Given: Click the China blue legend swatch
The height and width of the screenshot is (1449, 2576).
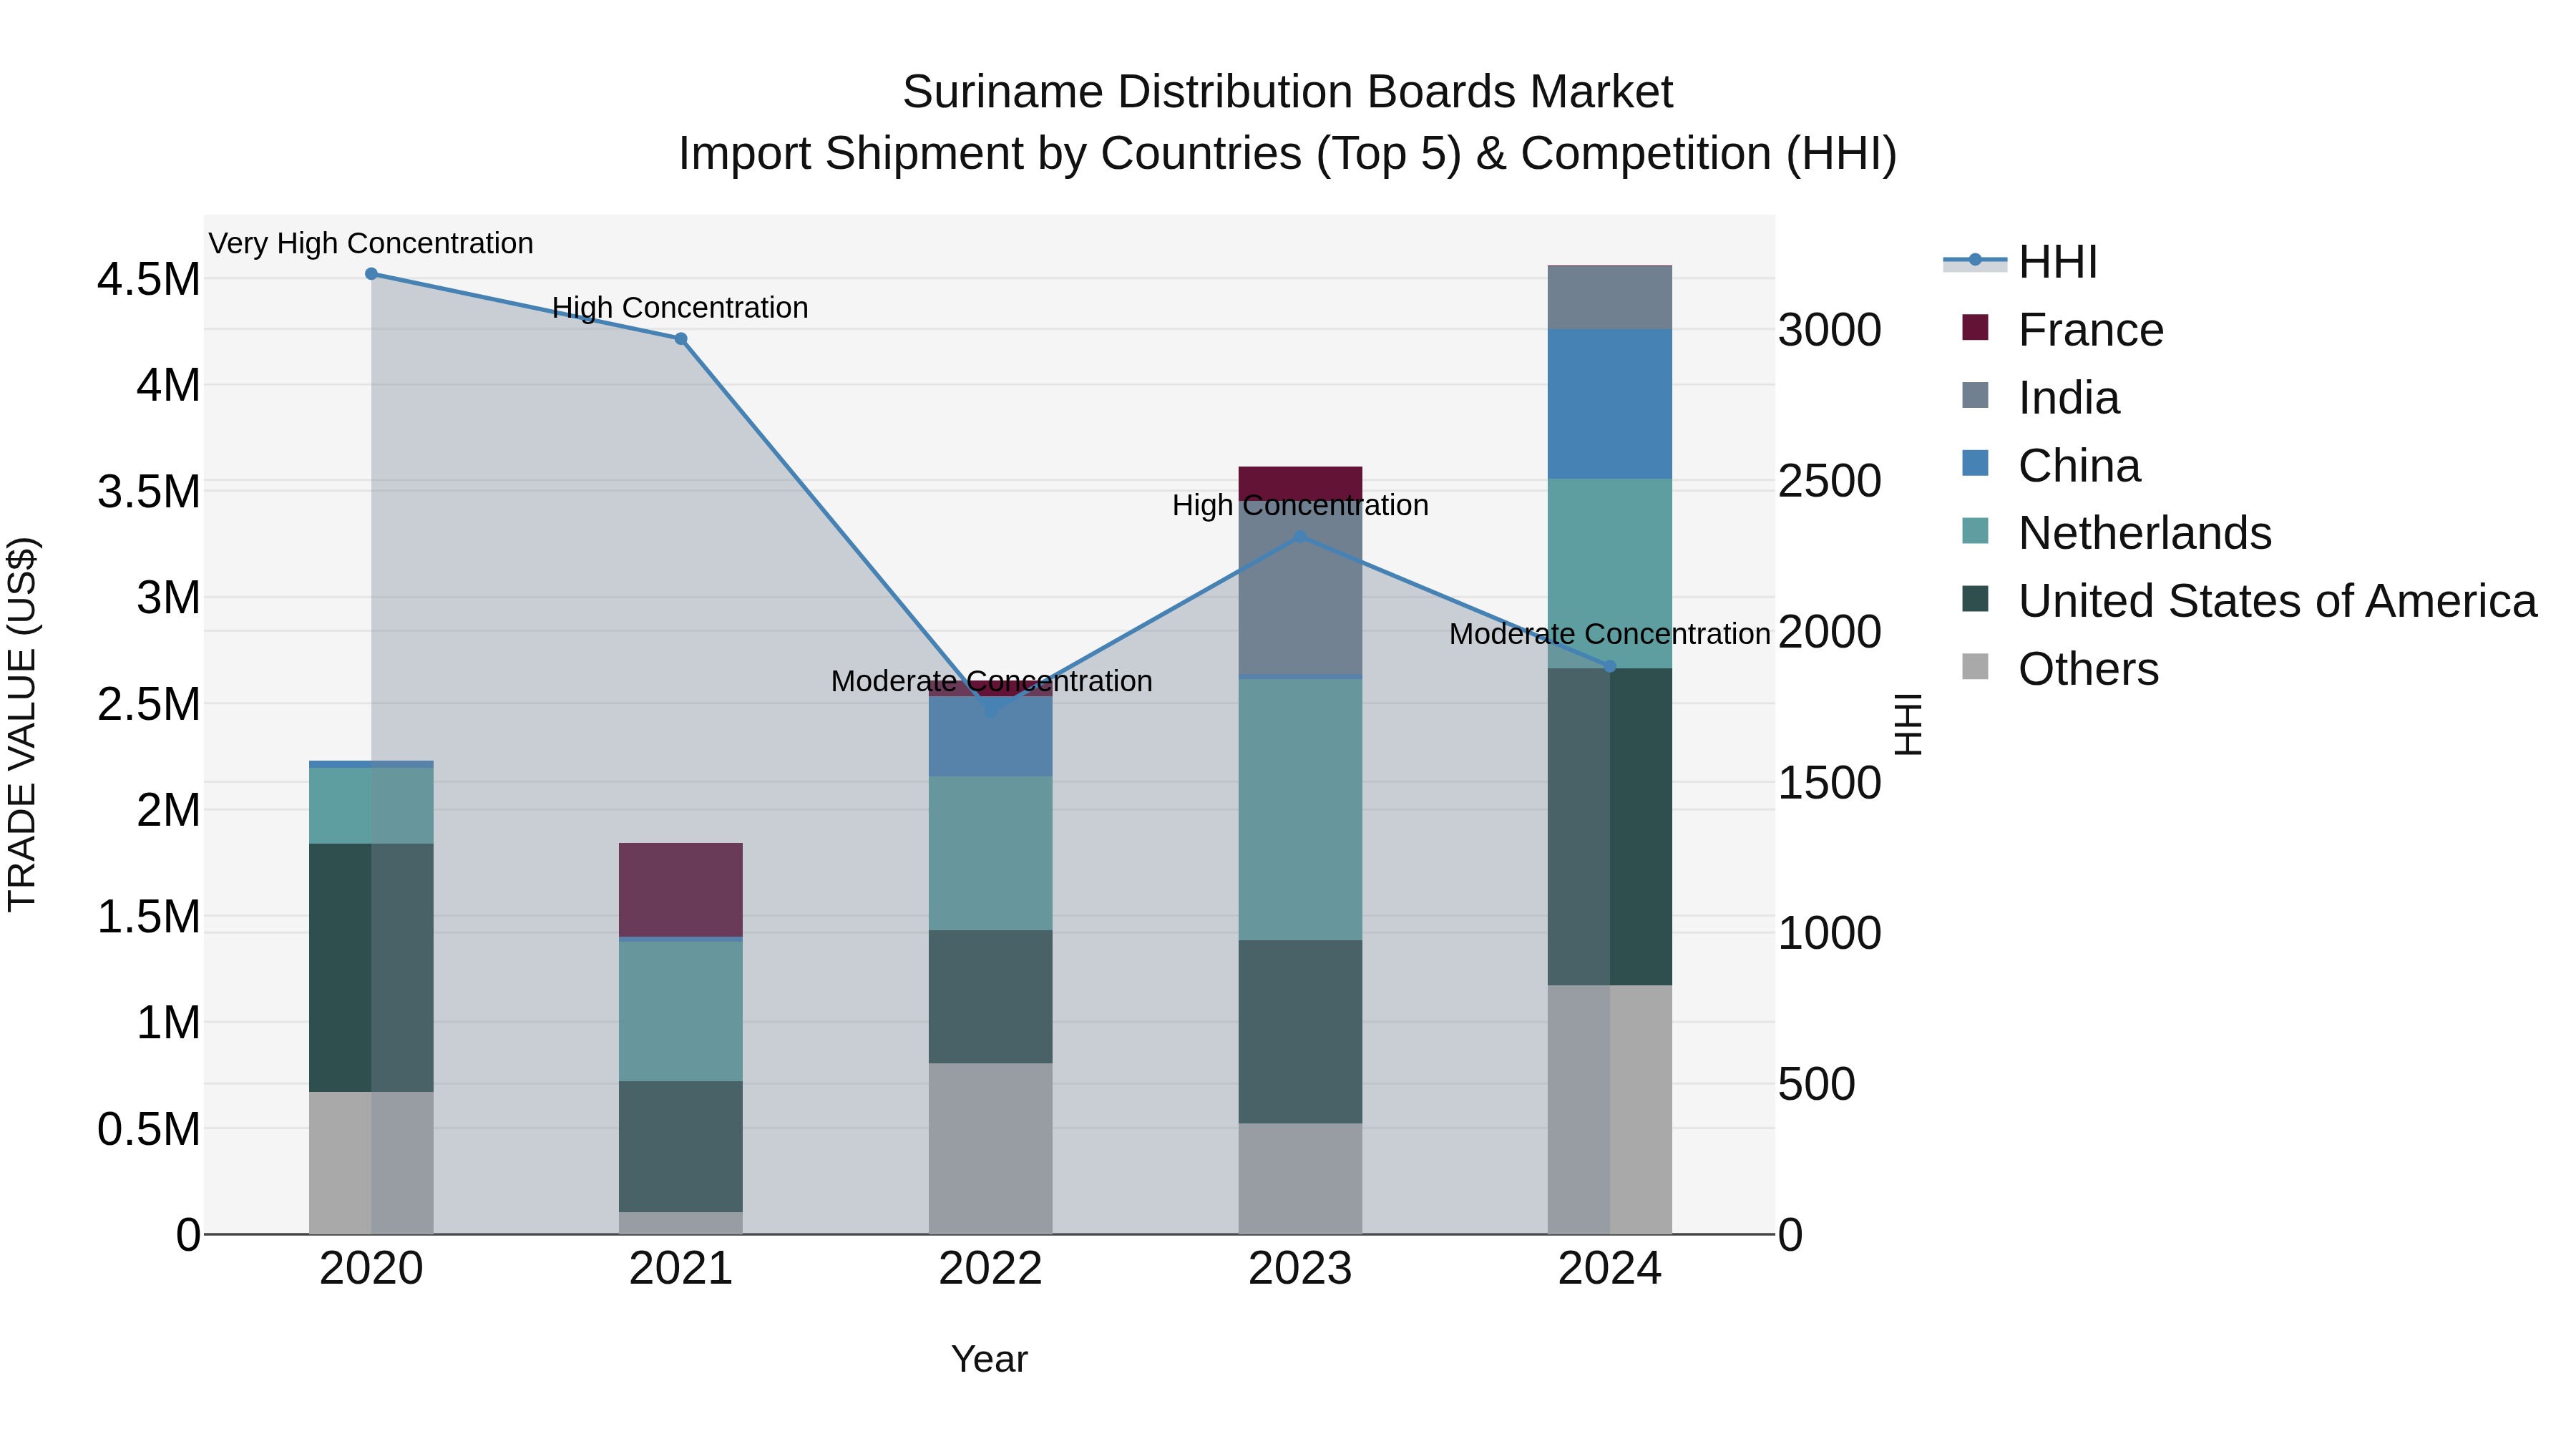Looking at the screenshot, I should [x=1975, y=463].
